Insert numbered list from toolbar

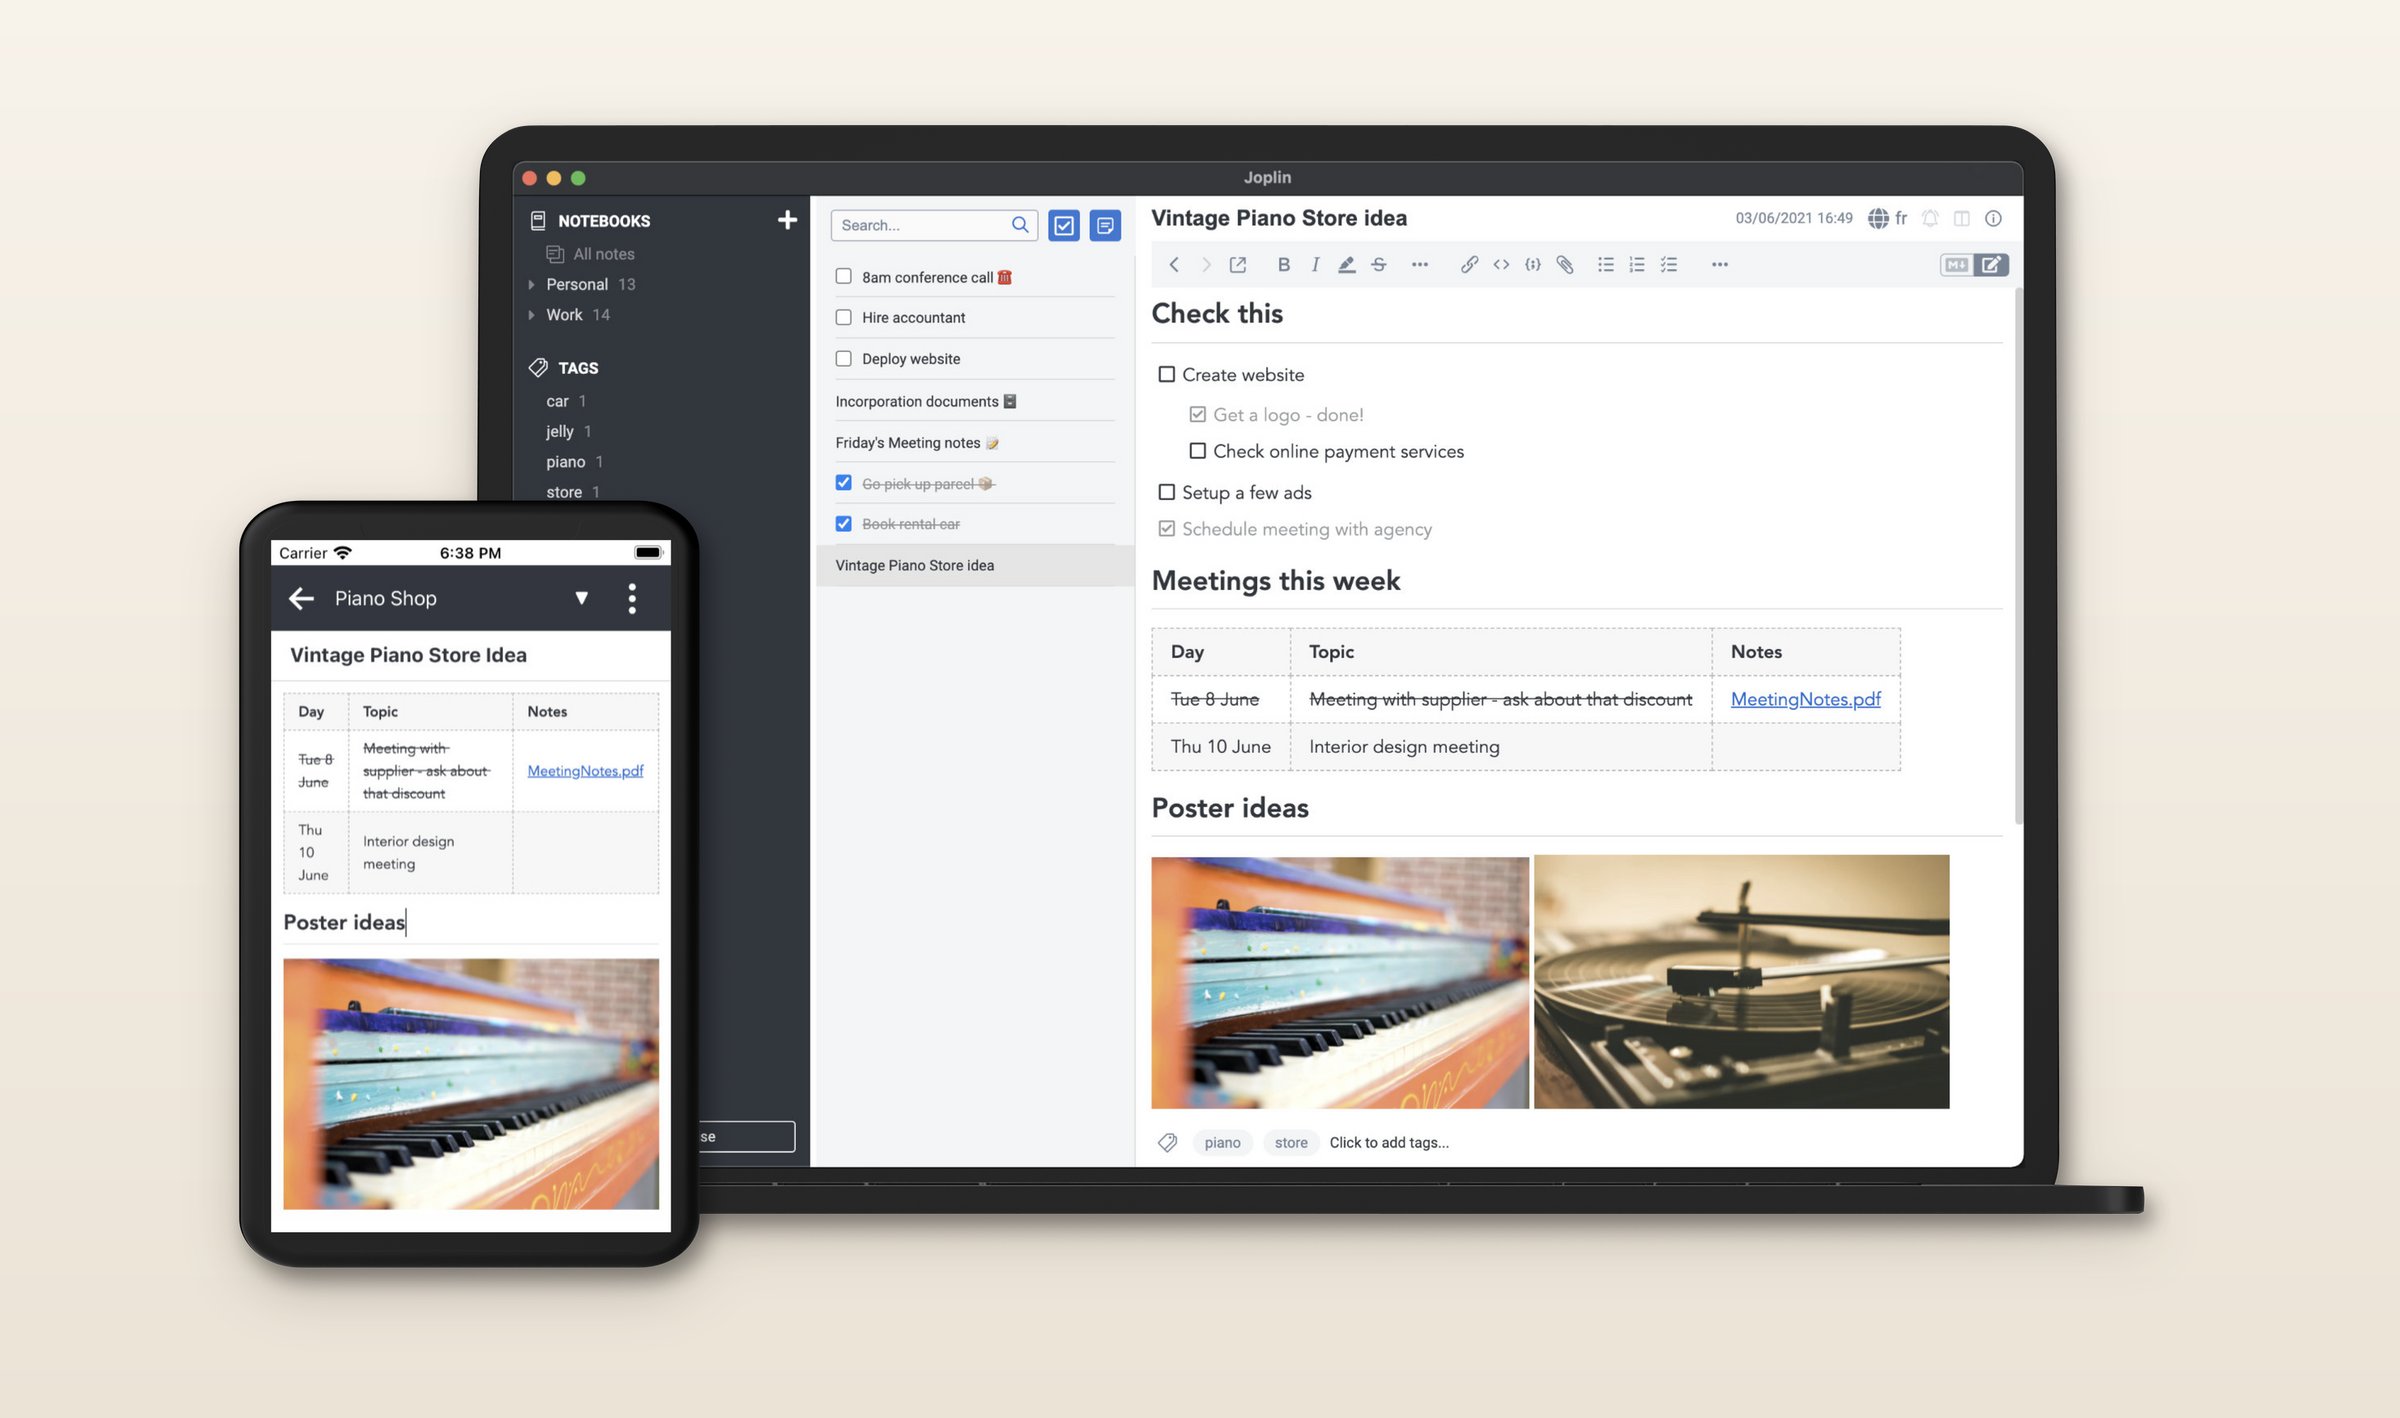(1637, 265)
